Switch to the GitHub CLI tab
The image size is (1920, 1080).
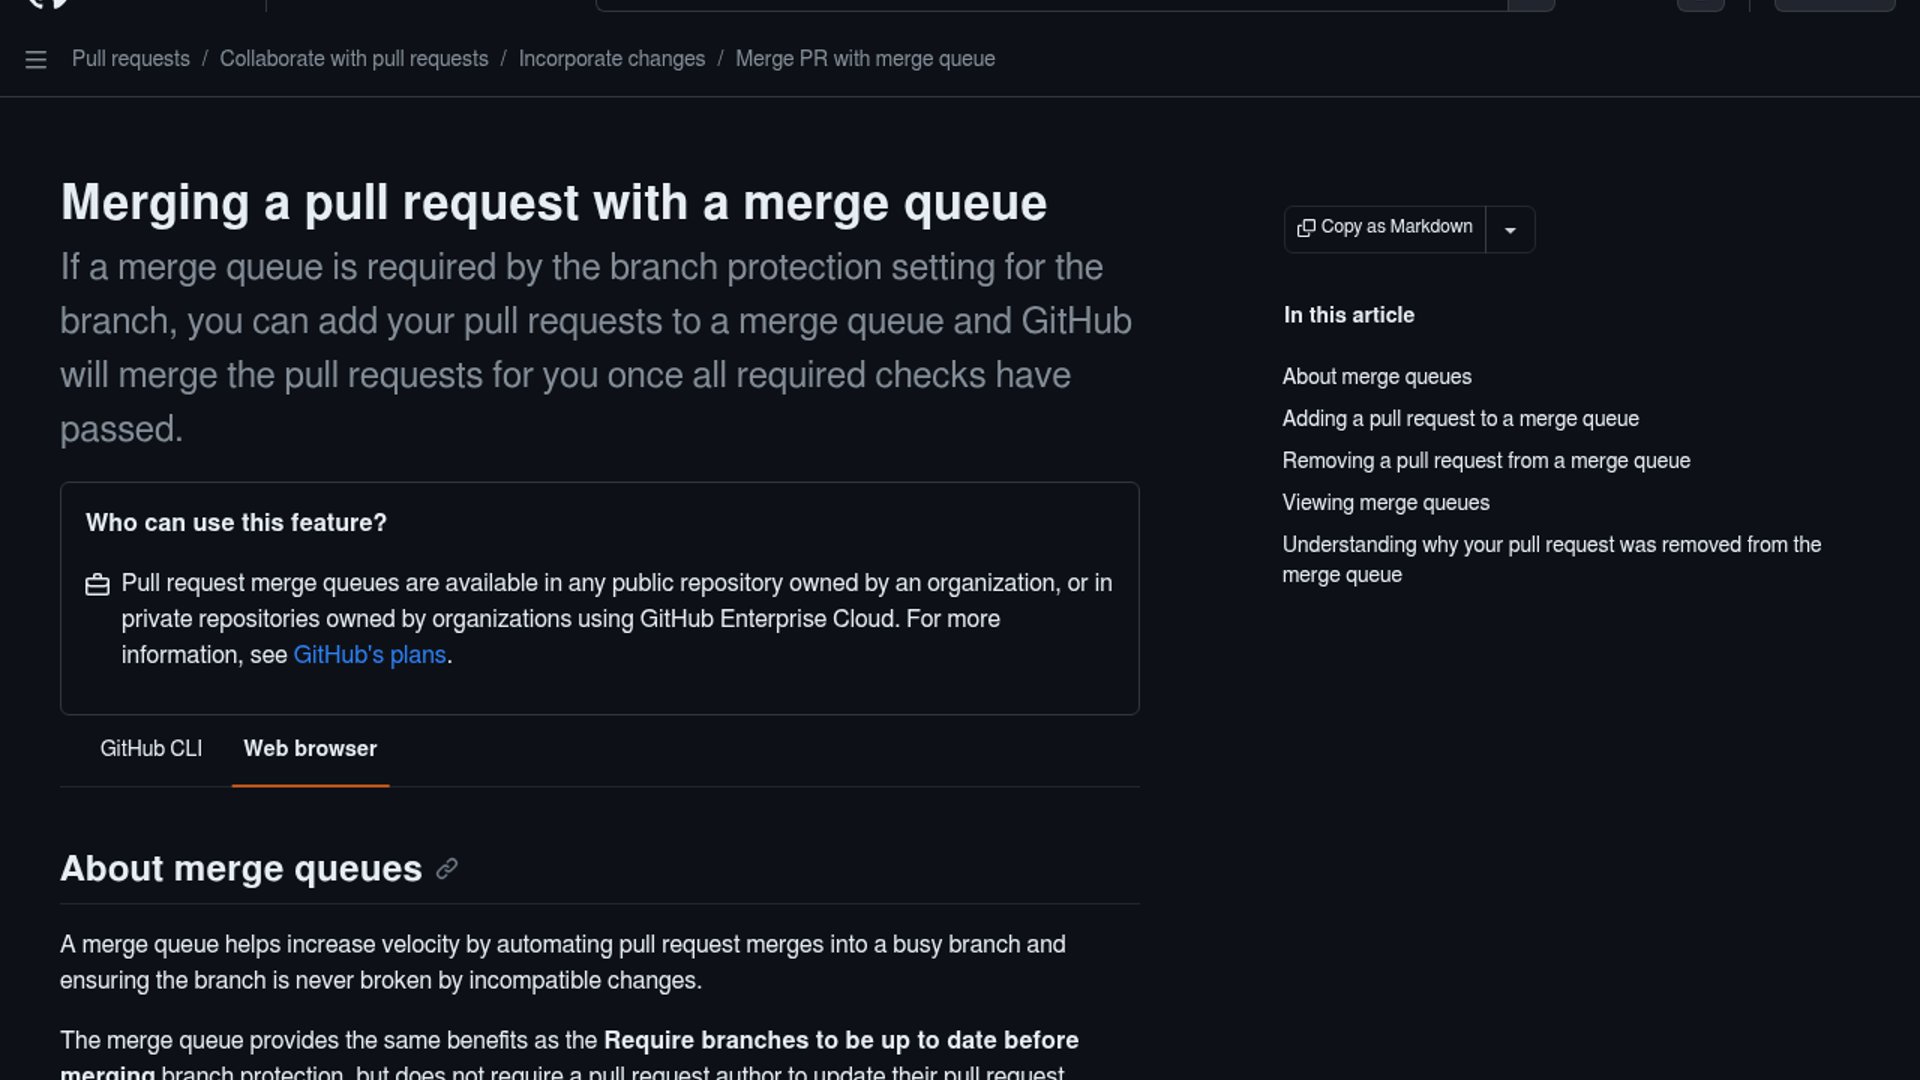(151, 748)
